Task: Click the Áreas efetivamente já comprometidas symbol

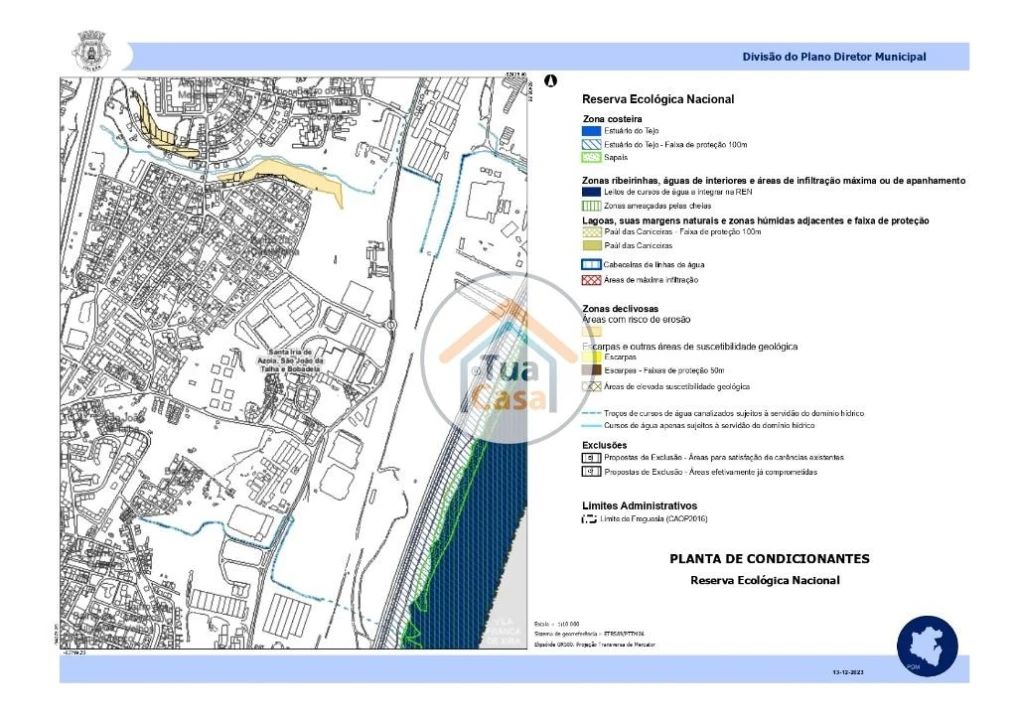Action: 592,472
